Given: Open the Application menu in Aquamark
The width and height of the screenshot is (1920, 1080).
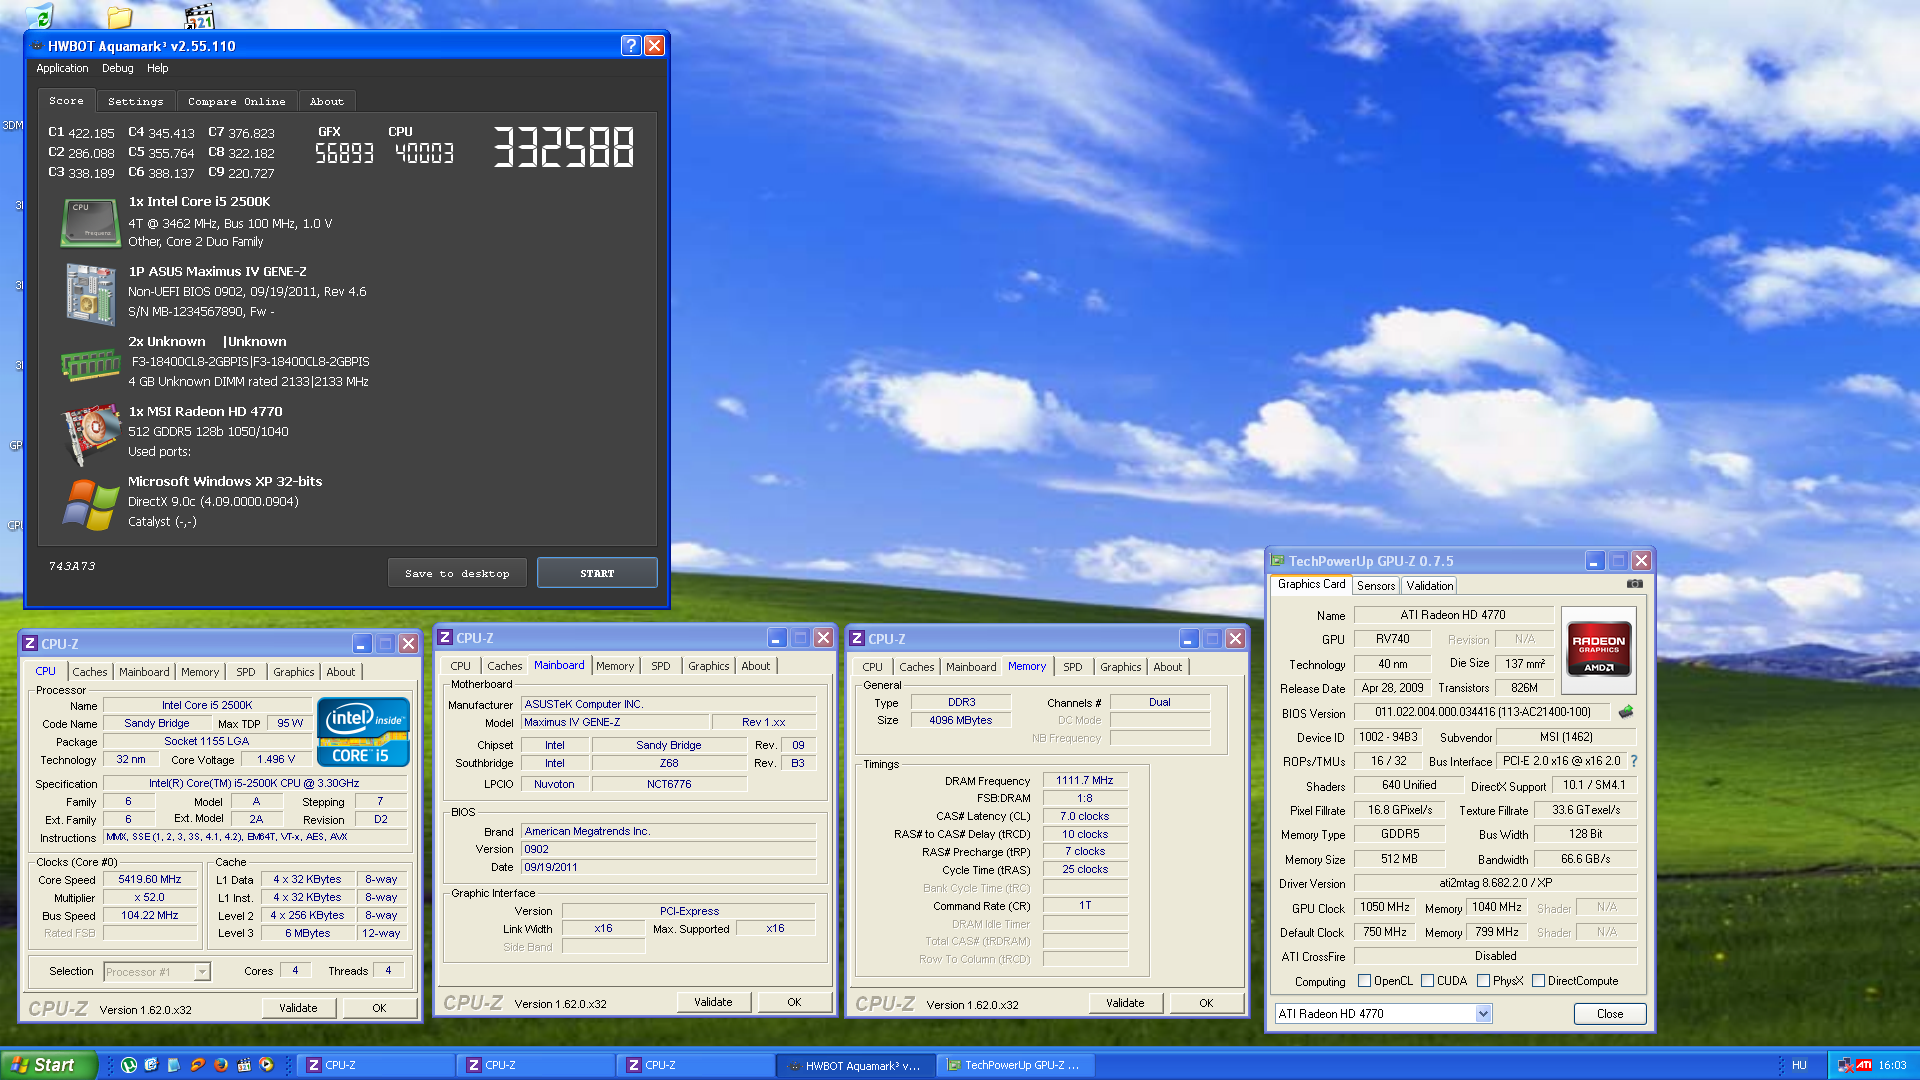Looking at the screenshot, I should pos(62,68).
